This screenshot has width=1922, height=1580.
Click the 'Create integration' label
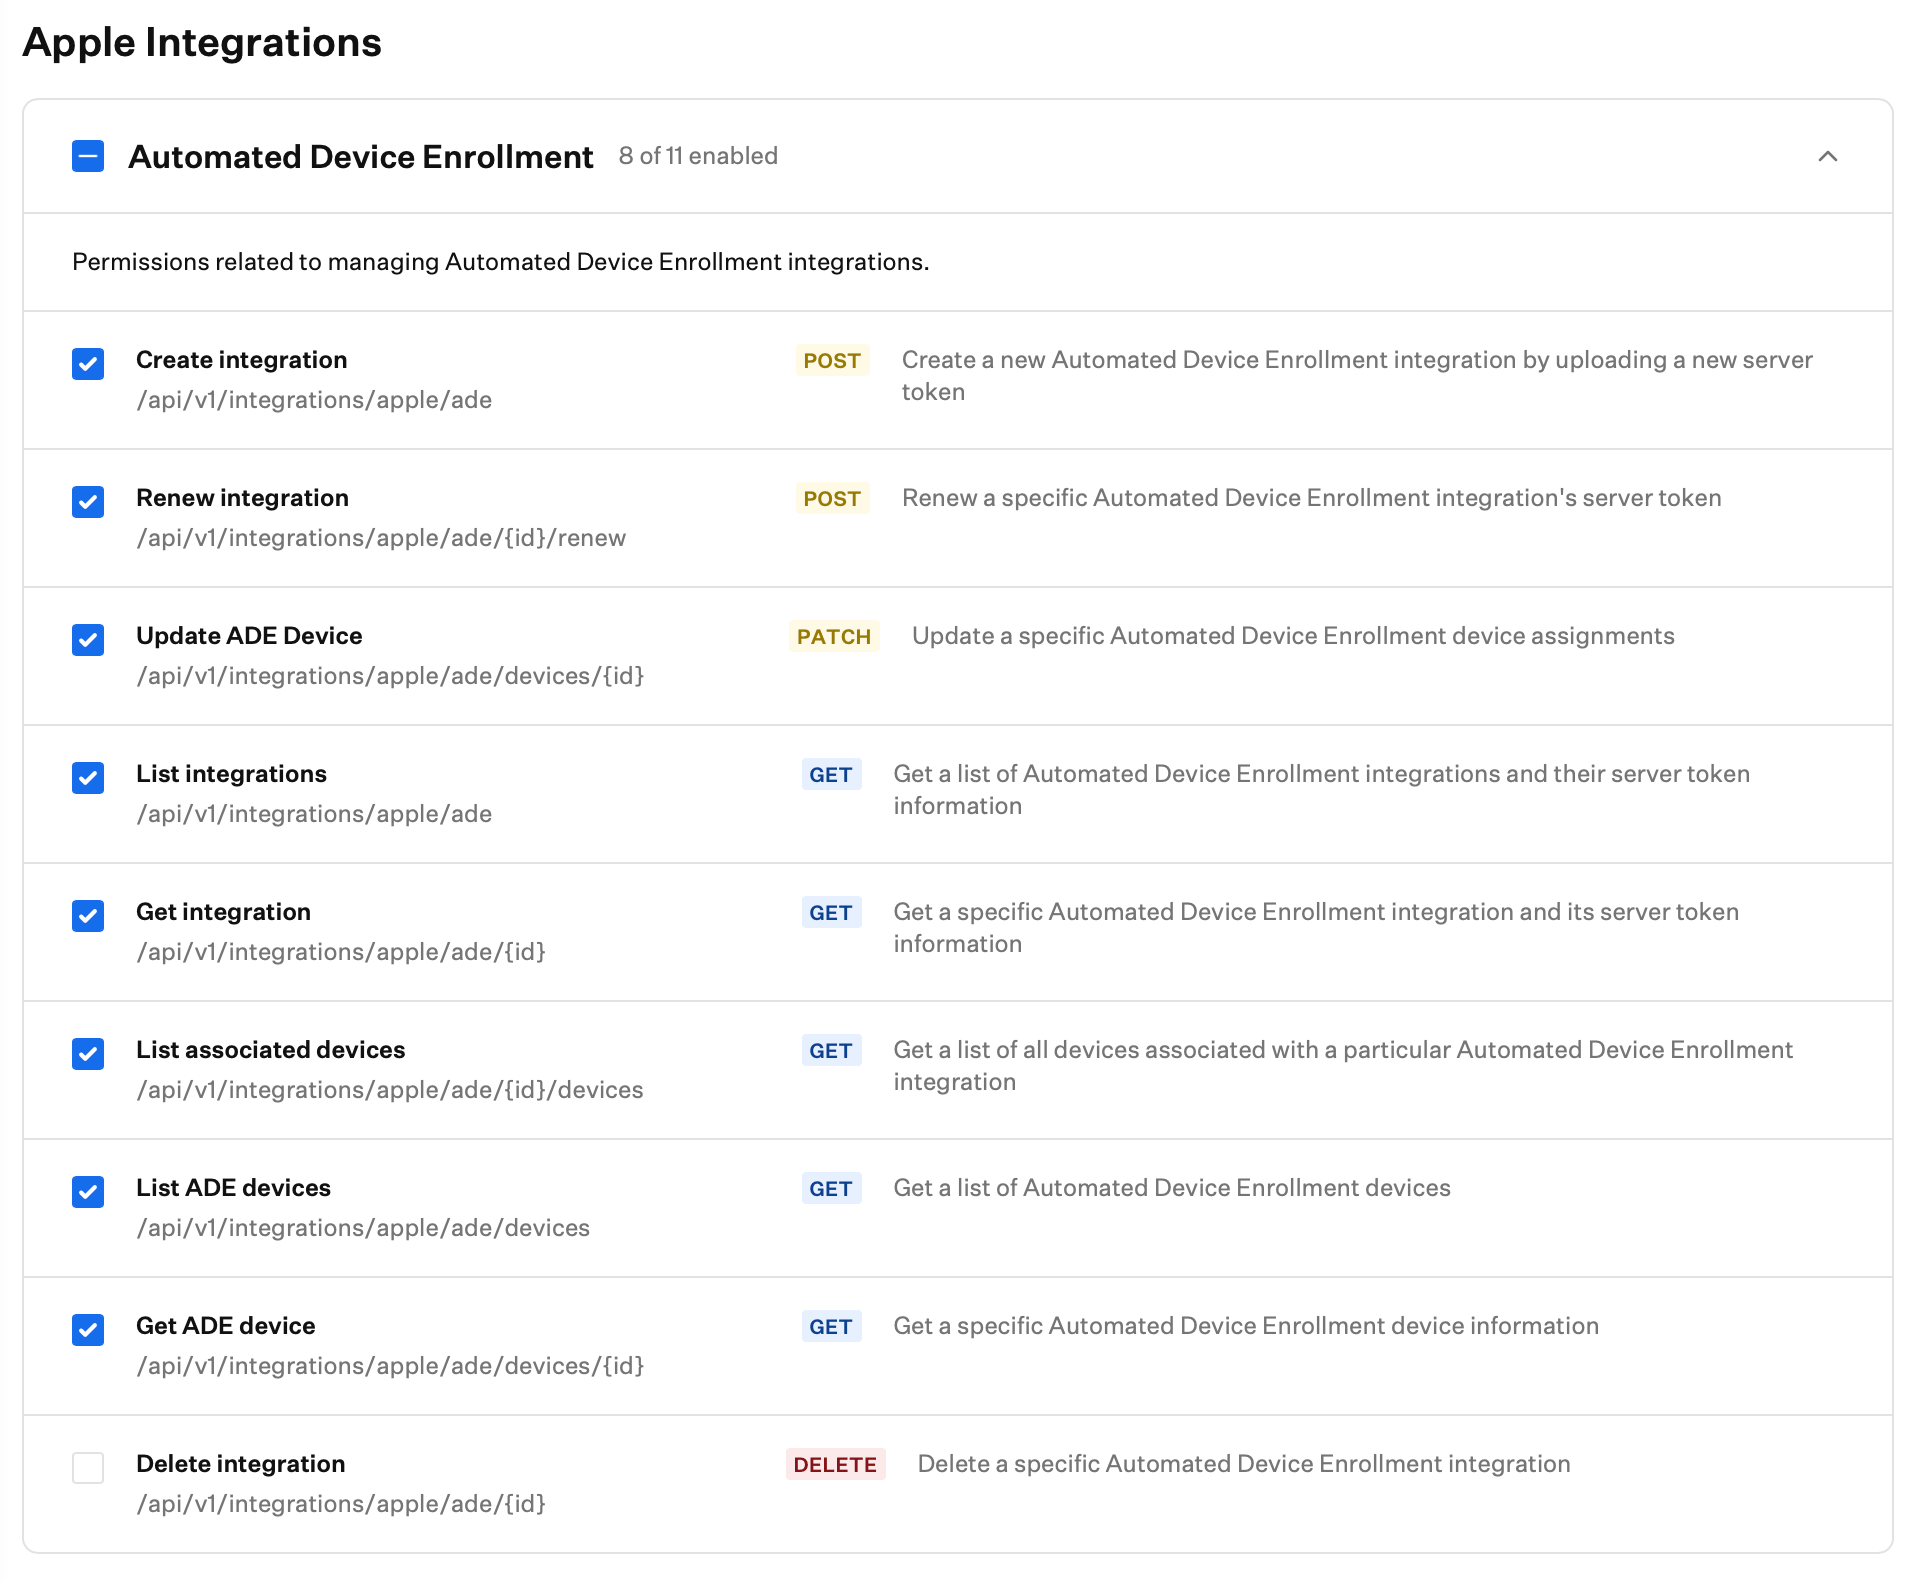coord(242,360)
